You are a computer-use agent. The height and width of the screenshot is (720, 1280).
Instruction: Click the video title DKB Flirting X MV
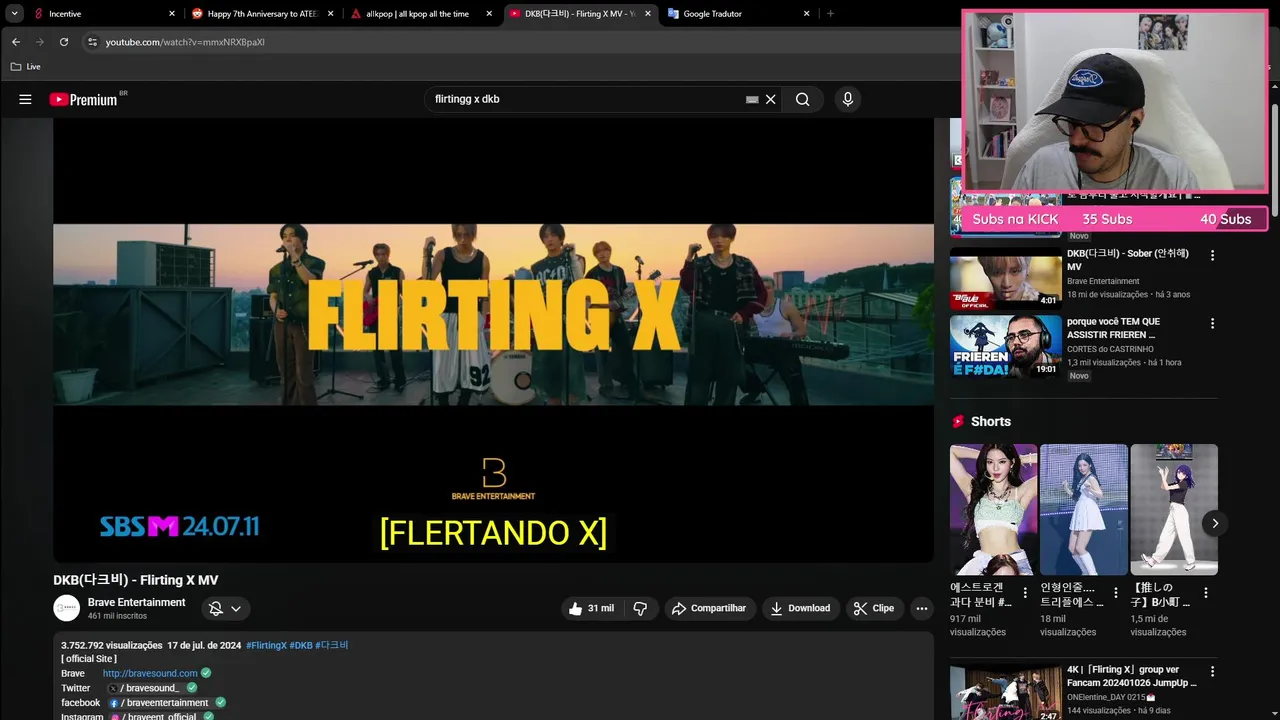tap(136, 580)
